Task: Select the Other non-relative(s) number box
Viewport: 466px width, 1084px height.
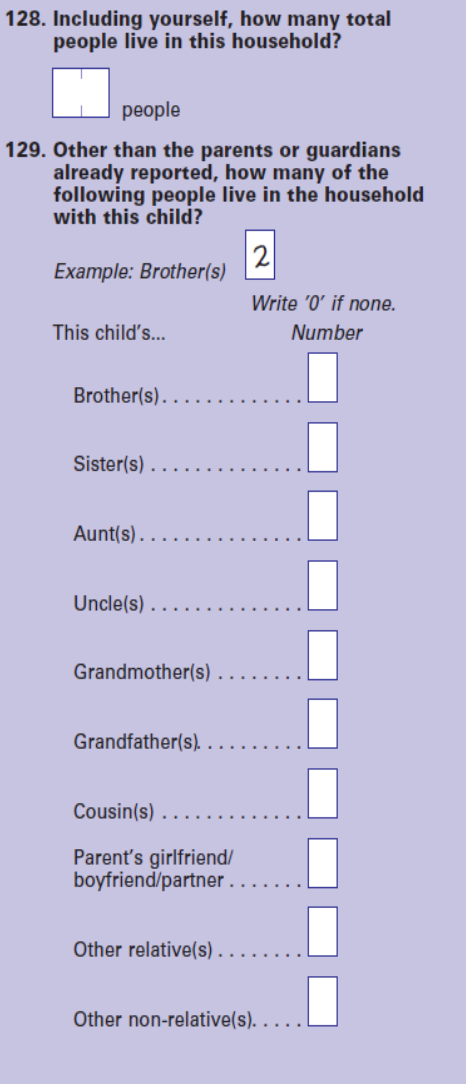Action: coord(323,1002)
